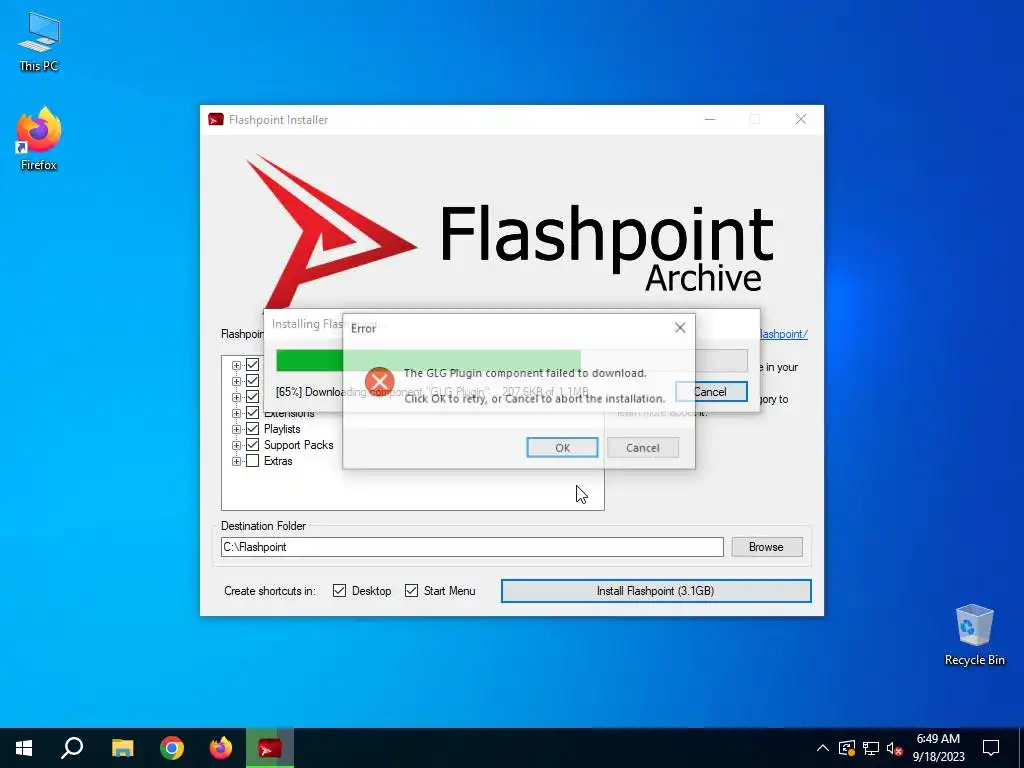
Task: Open network status tray icon
Action: coord(871,748)
